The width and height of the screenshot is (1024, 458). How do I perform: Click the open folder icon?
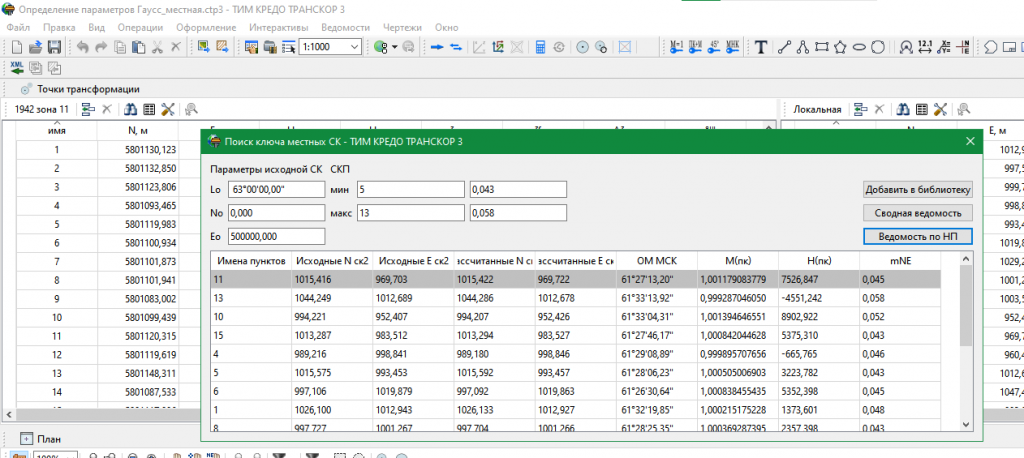[35, 47]
